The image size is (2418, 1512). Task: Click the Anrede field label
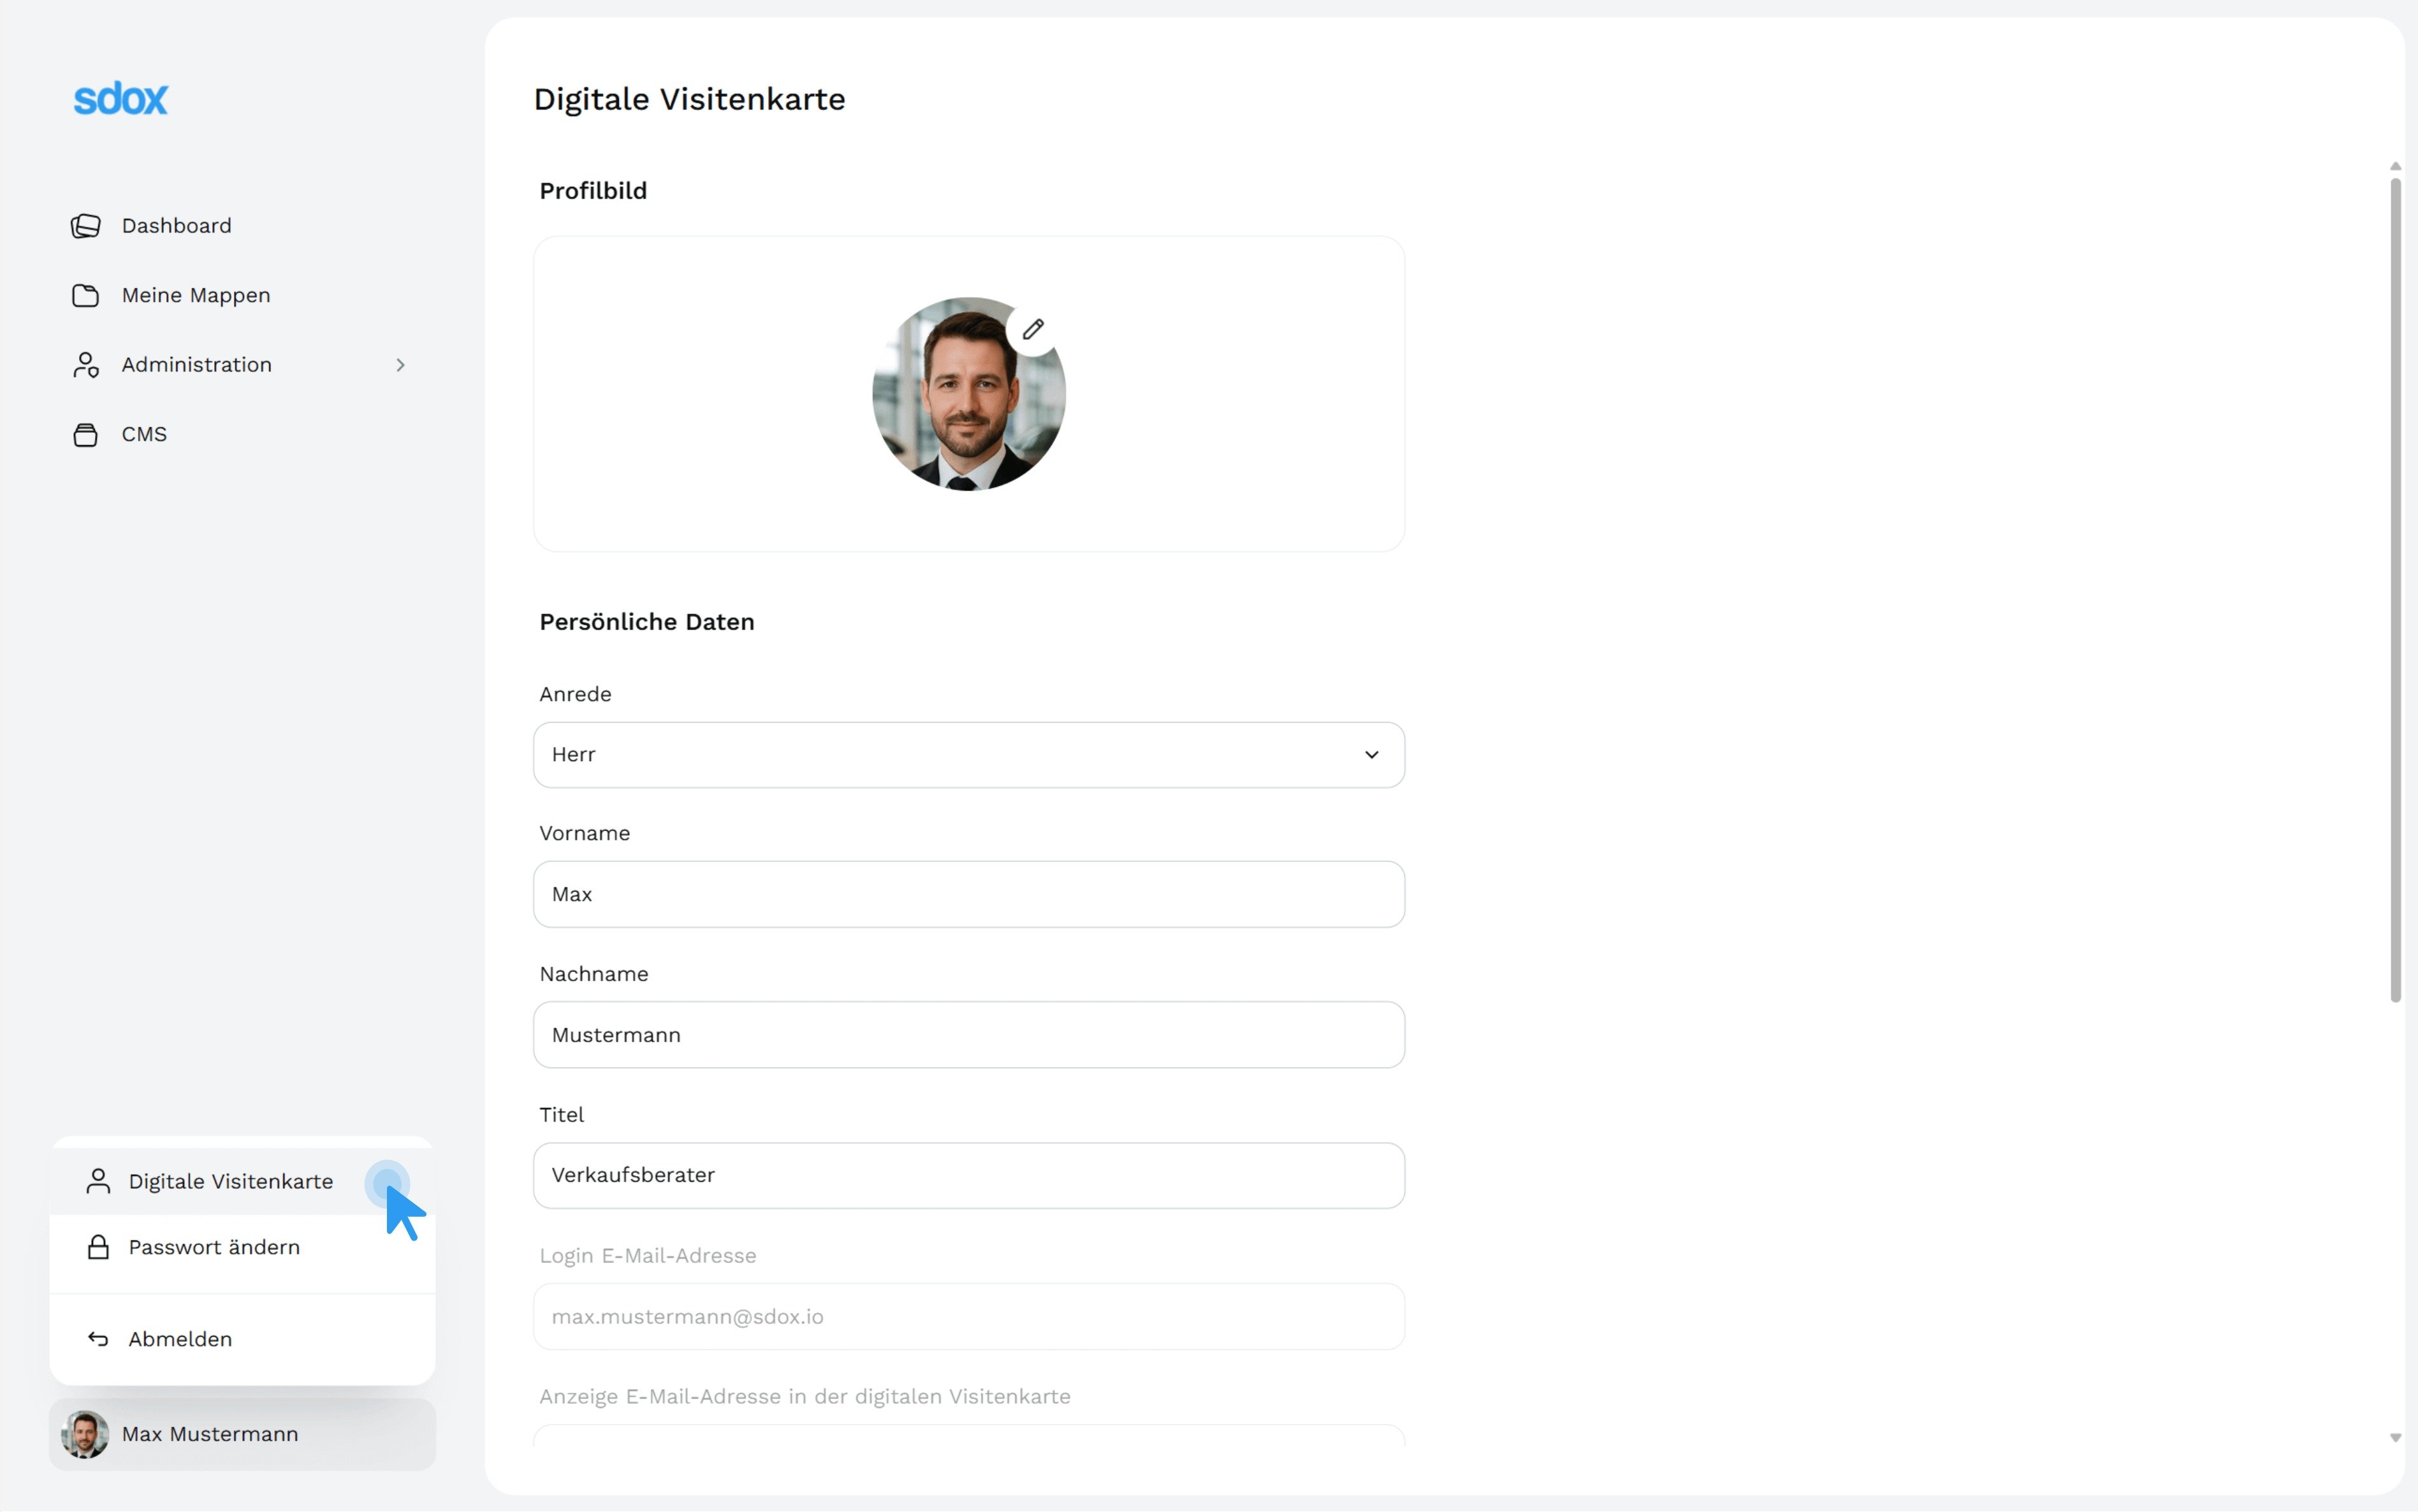tap(575, 694)
